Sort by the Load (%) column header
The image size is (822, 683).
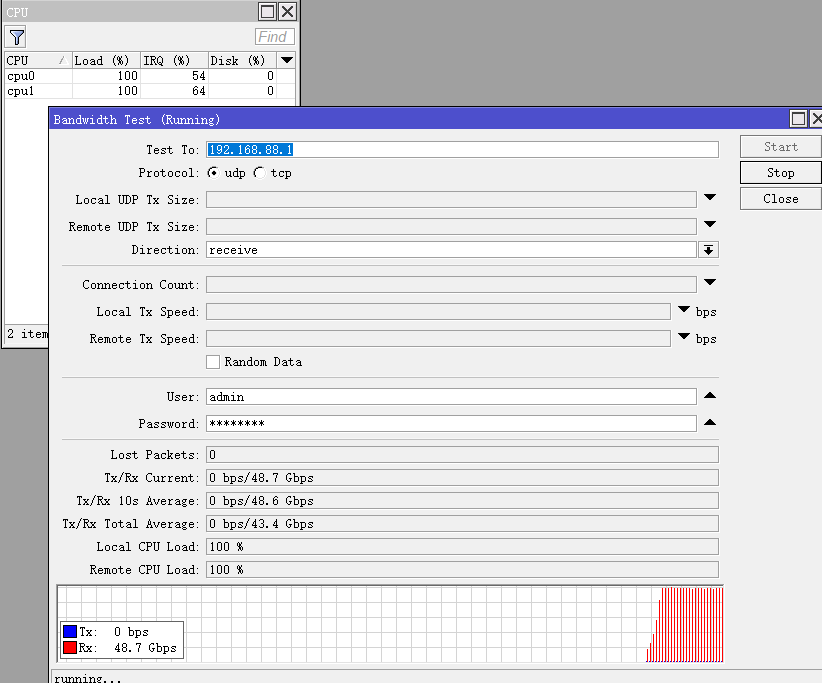(x=104, y=61)
